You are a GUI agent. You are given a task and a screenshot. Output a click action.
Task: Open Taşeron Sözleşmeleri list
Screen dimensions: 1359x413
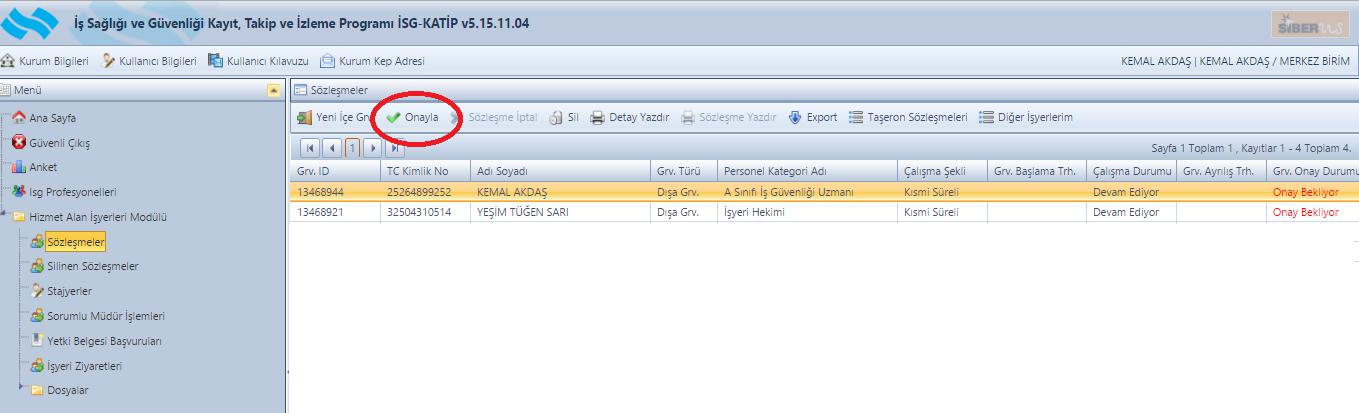coord(908,117)
